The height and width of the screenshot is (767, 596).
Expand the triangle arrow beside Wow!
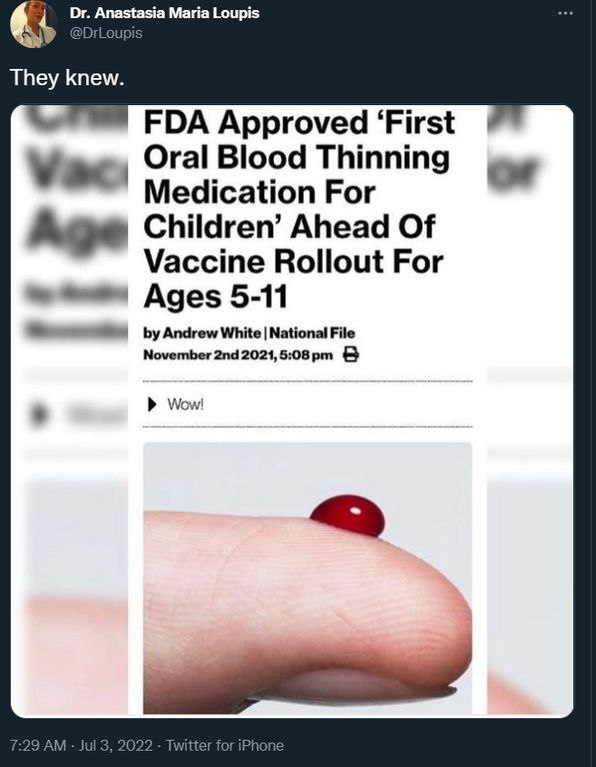152,404
